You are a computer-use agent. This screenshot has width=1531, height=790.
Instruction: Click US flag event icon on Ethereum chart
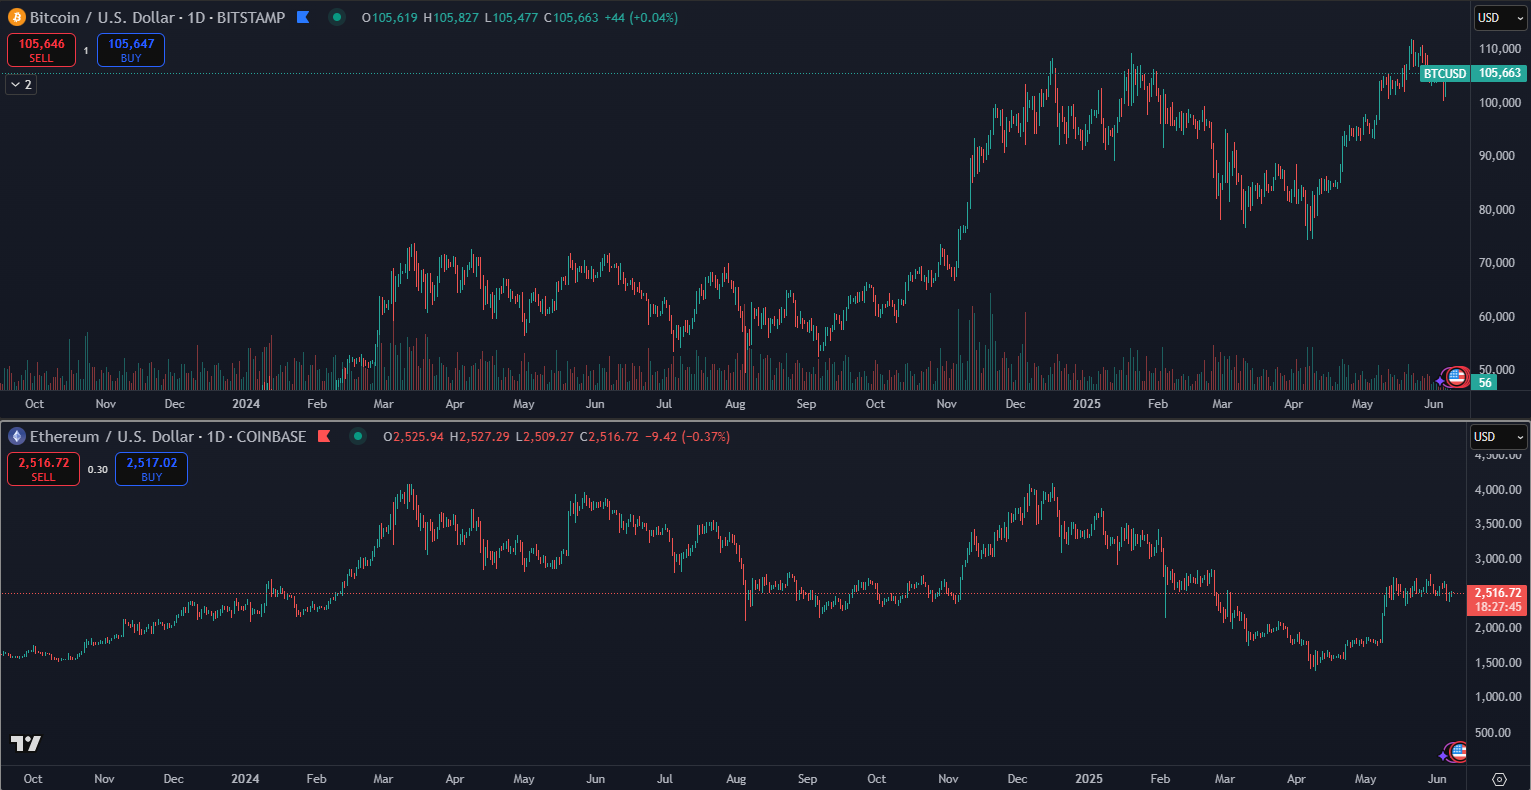(x=1458, y=751)
